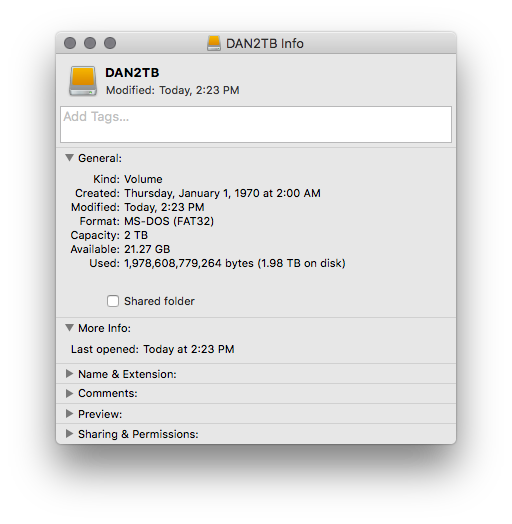
Task: Expand the Preview section
Action: point(70,414)
